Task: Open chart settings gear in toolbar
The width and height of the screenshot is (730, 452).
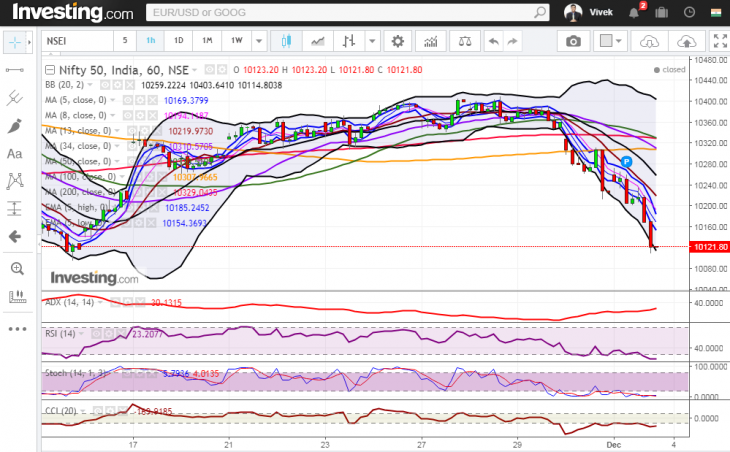Action: (x=398, y=41)
